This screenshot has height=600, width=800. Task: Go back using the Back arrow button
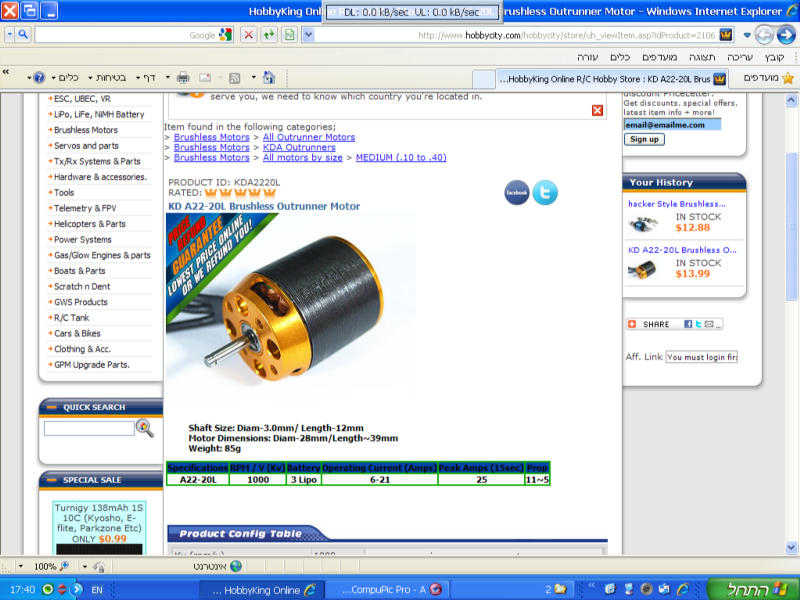pyautogui.click(x=764, y=35)
